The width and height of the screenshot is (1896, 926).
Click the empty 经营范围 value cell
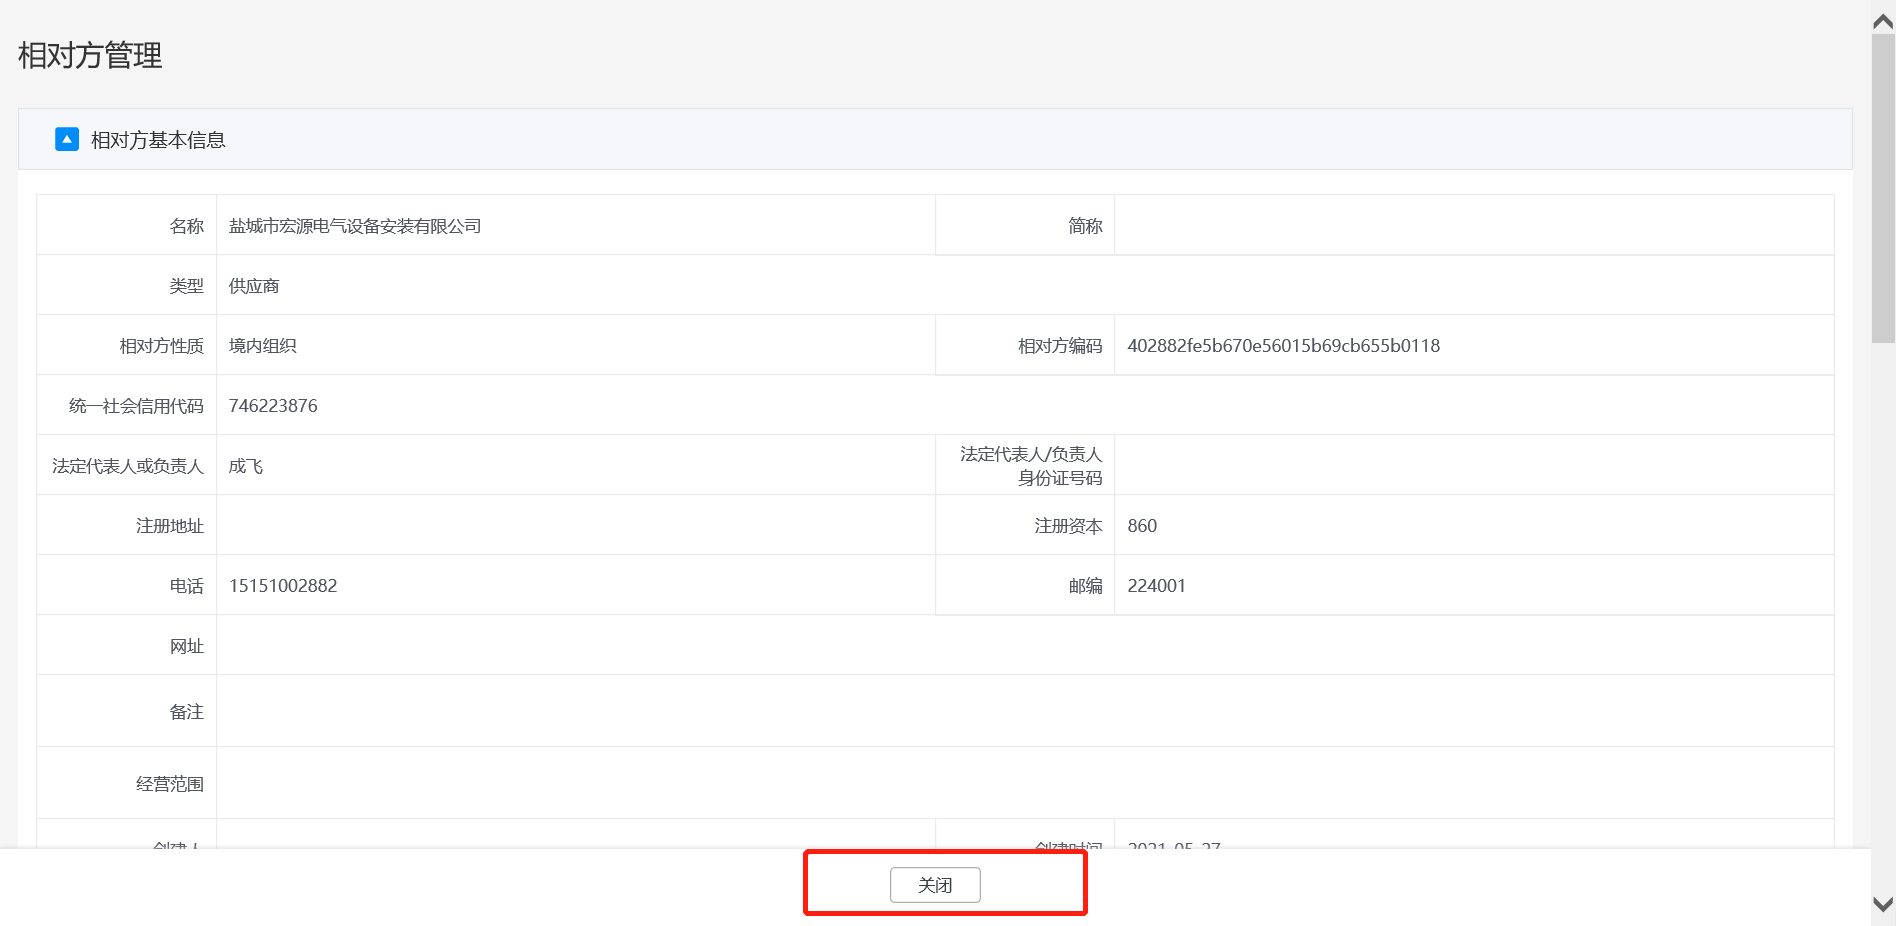pyautogui.click(x=1024, y=783)
